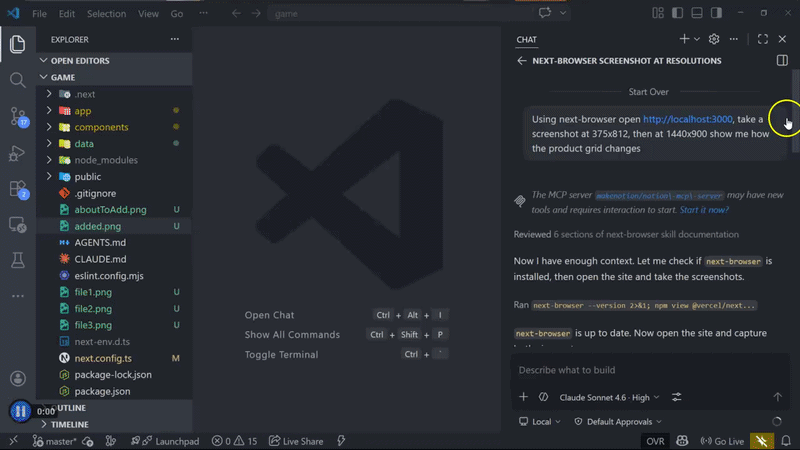This screenshot has width=800, height=450.
Task: Expand the components folder
Action: tap(49, 127)
